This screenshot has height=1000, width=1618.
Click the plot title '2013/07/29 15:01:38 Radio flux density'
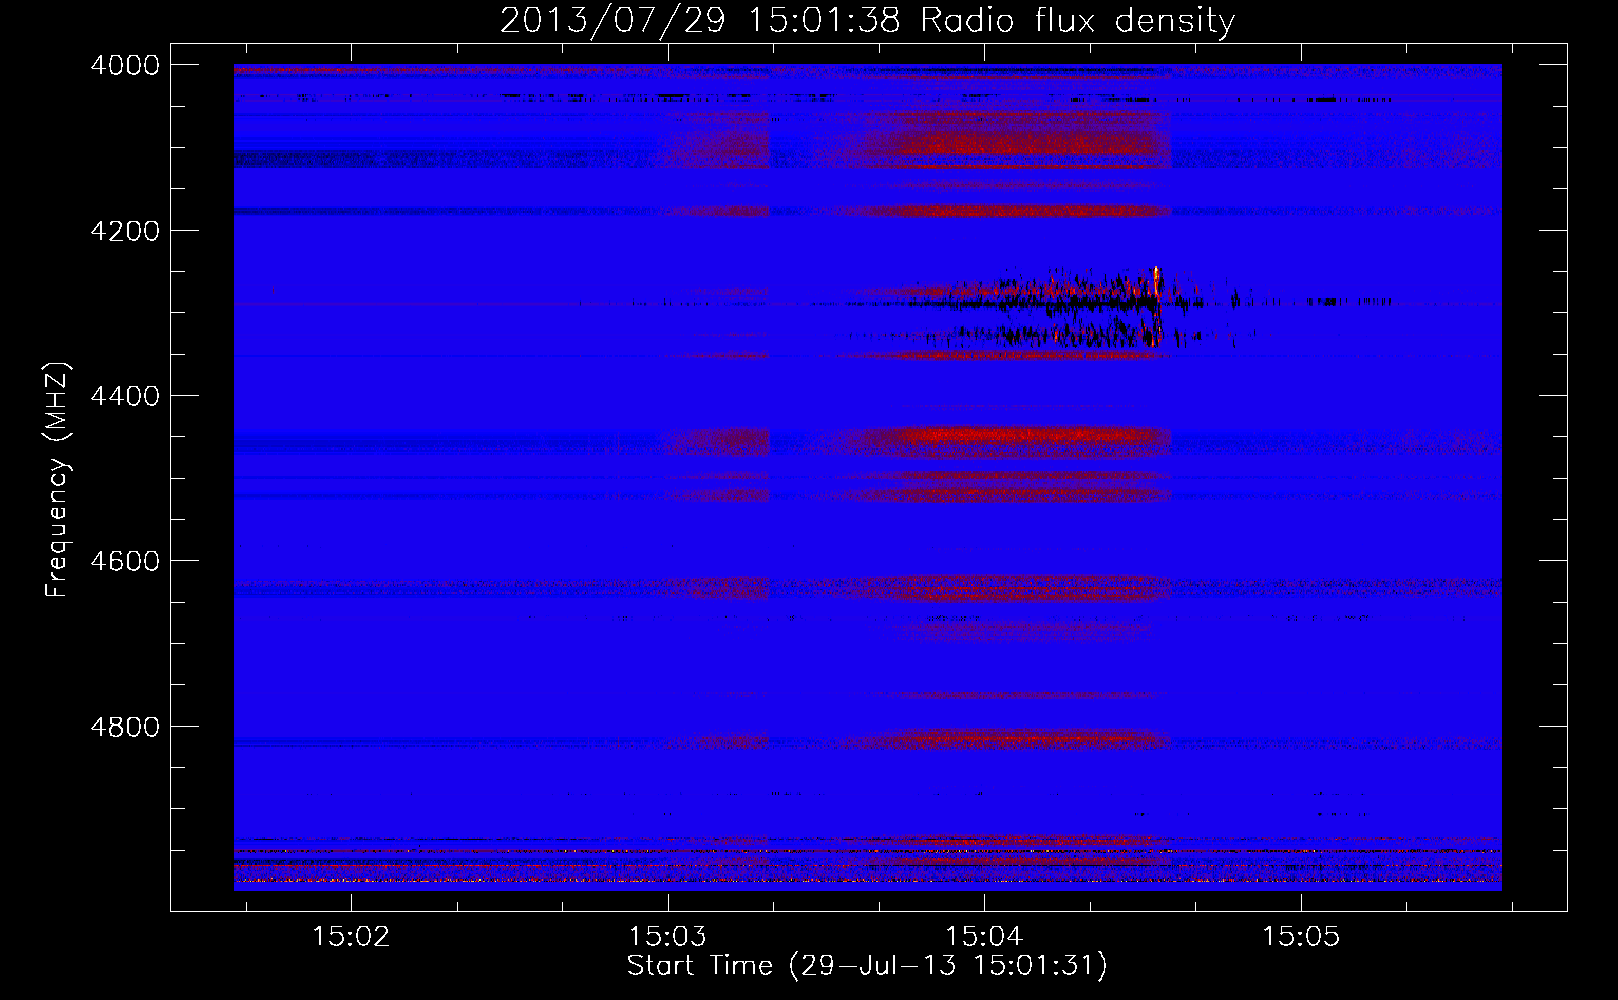(867, 20)
